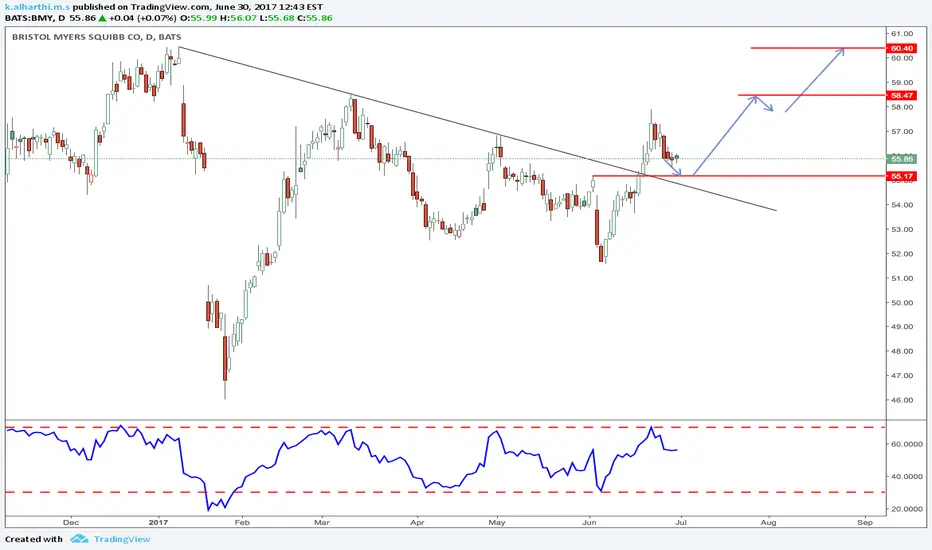The height and width of the screenshot is (550, 932).
Task: Select the 60.40 red price label
Action: point(902,48)
